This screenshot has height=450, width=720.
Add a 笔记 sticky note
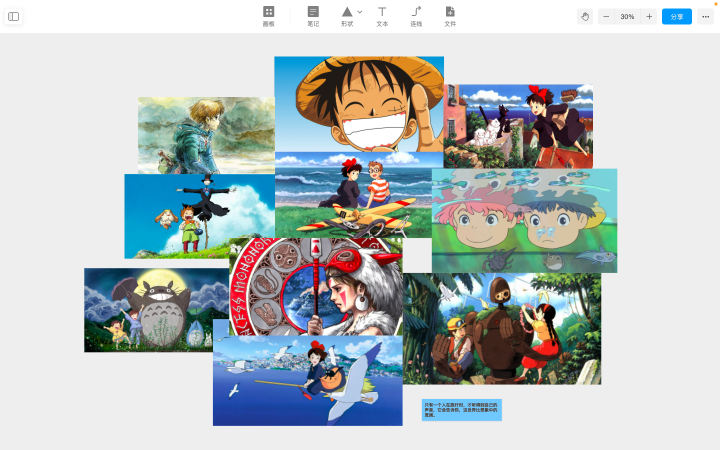point(313,17)
